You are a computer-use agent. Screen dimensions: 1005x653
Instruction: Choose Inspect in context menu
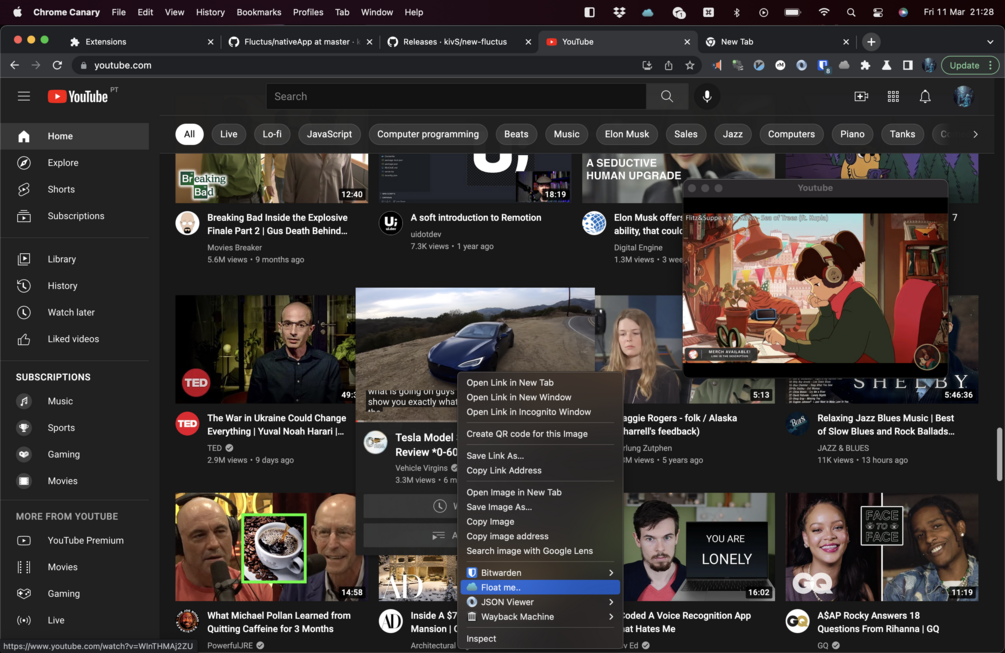pyautogui.click(x=540, y=639)
